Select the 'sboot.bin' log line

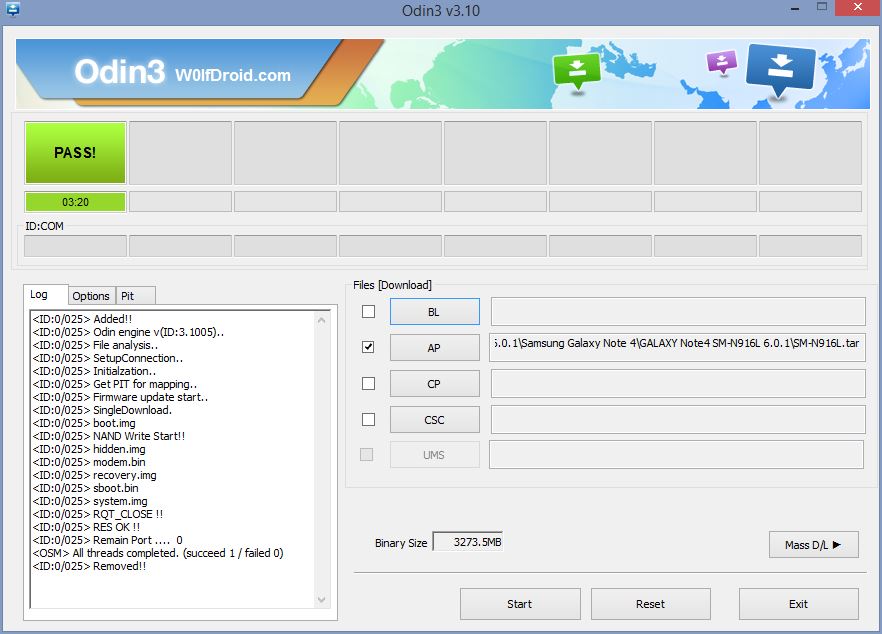point(86,487)
